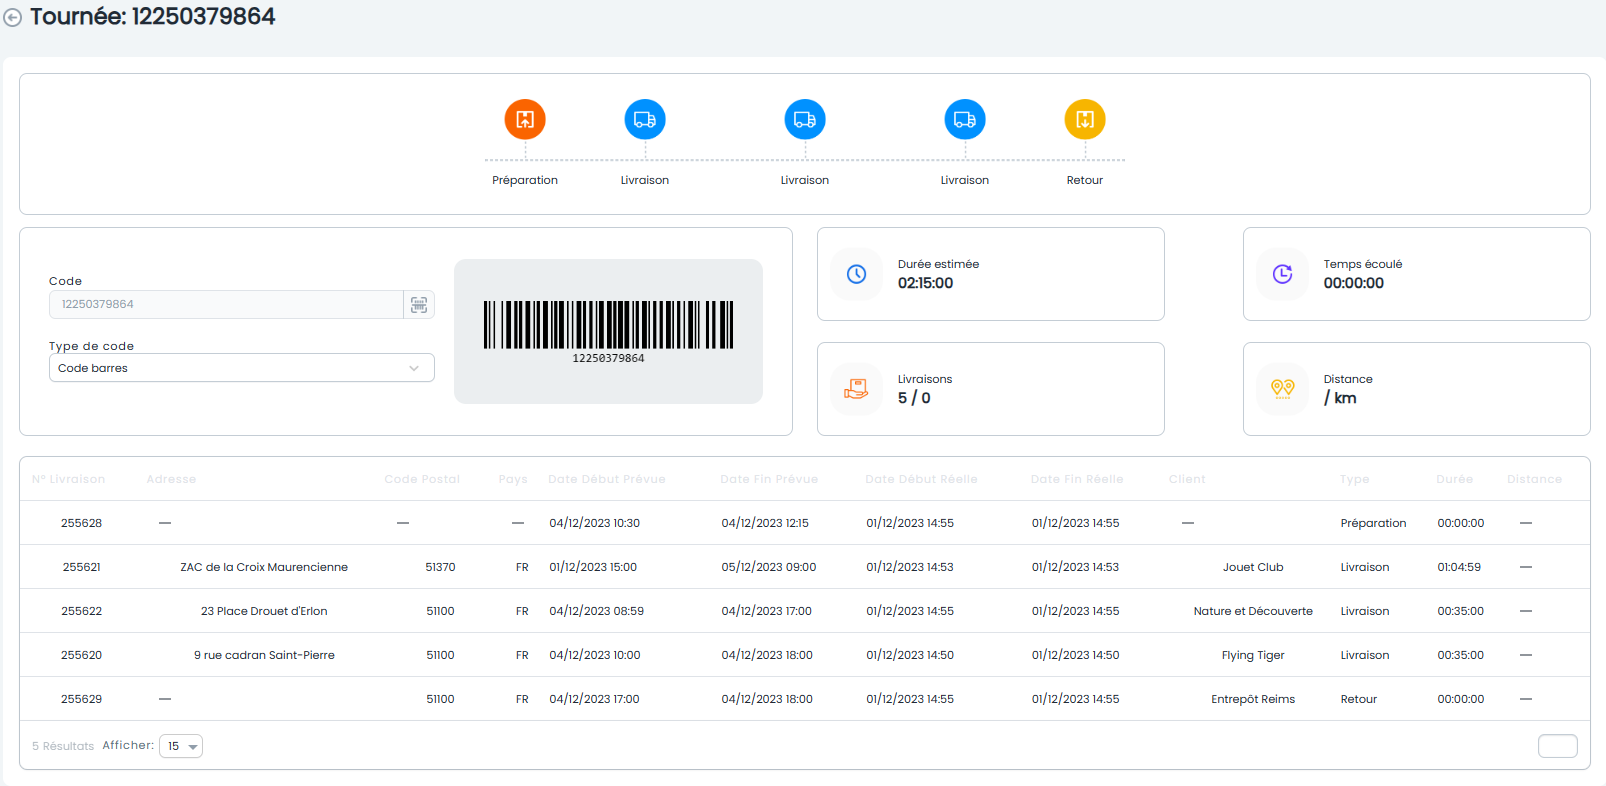The height and width of the screenshot is (786, 1606).
Task: Open the Type de code dropdown
Action: click(242, 368)
